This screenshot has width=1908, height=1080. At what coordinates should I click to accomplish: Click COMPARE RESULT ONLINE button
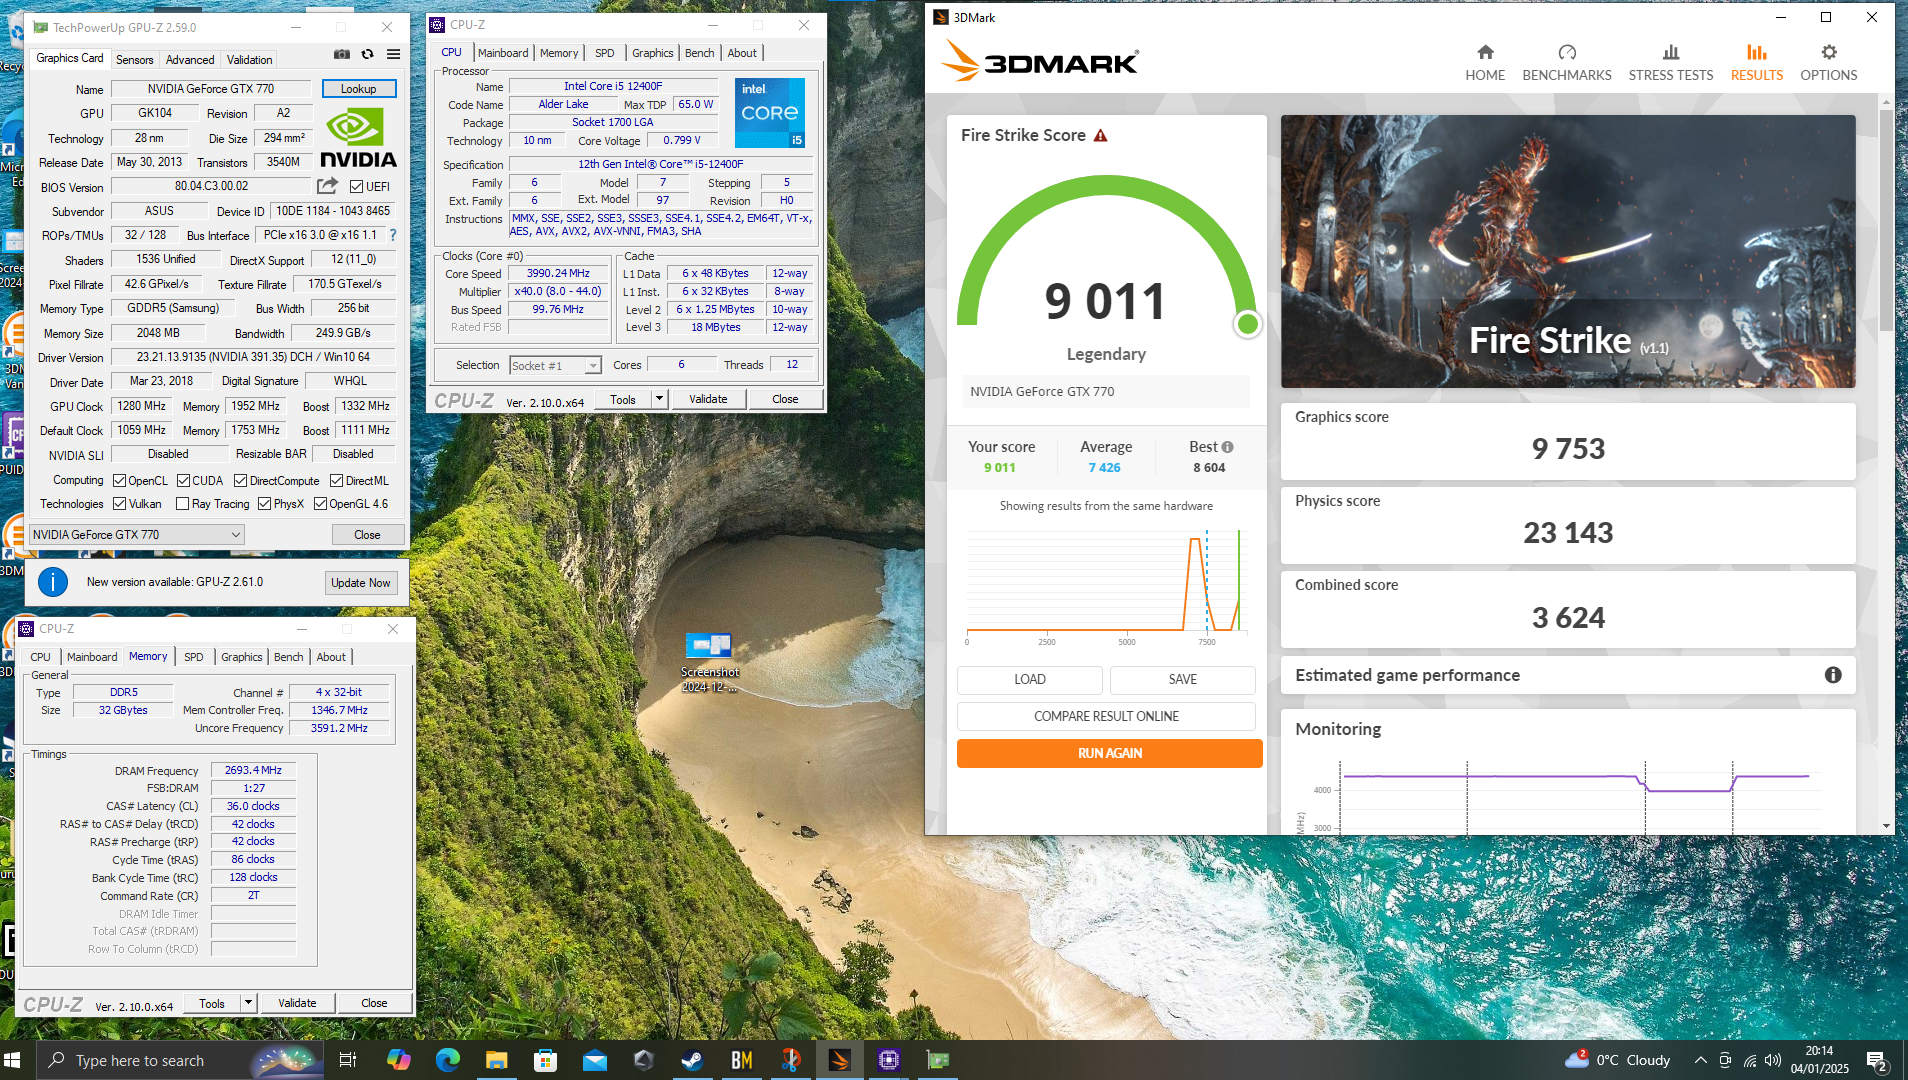tap(1106, 716)
